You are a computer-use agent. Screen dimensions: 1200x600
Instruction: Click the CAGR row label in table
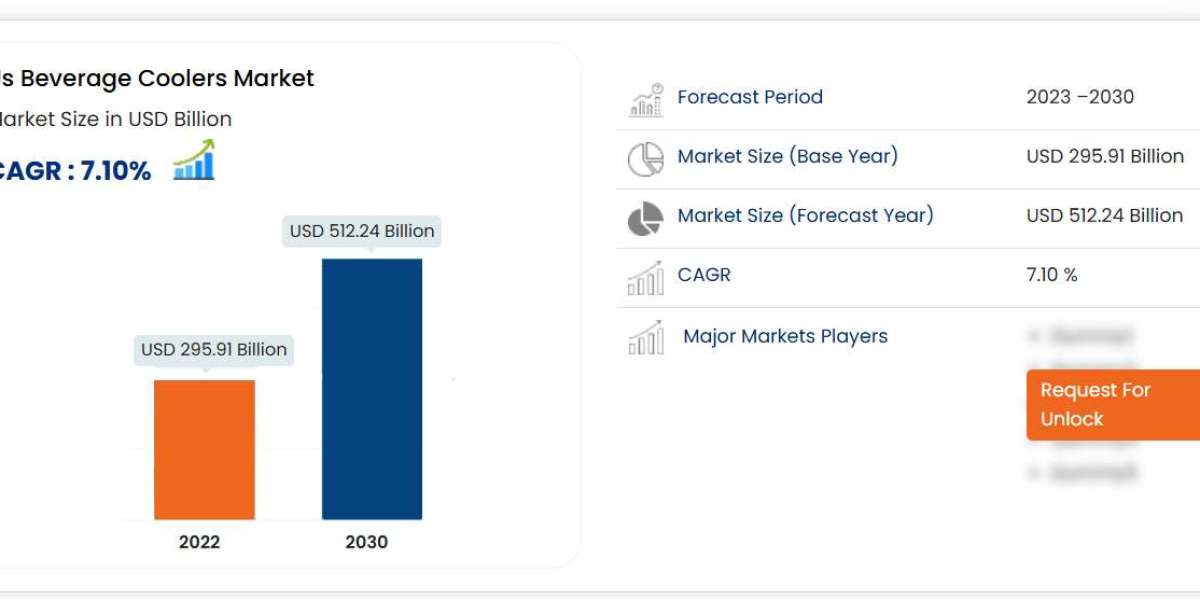(704, 275)
